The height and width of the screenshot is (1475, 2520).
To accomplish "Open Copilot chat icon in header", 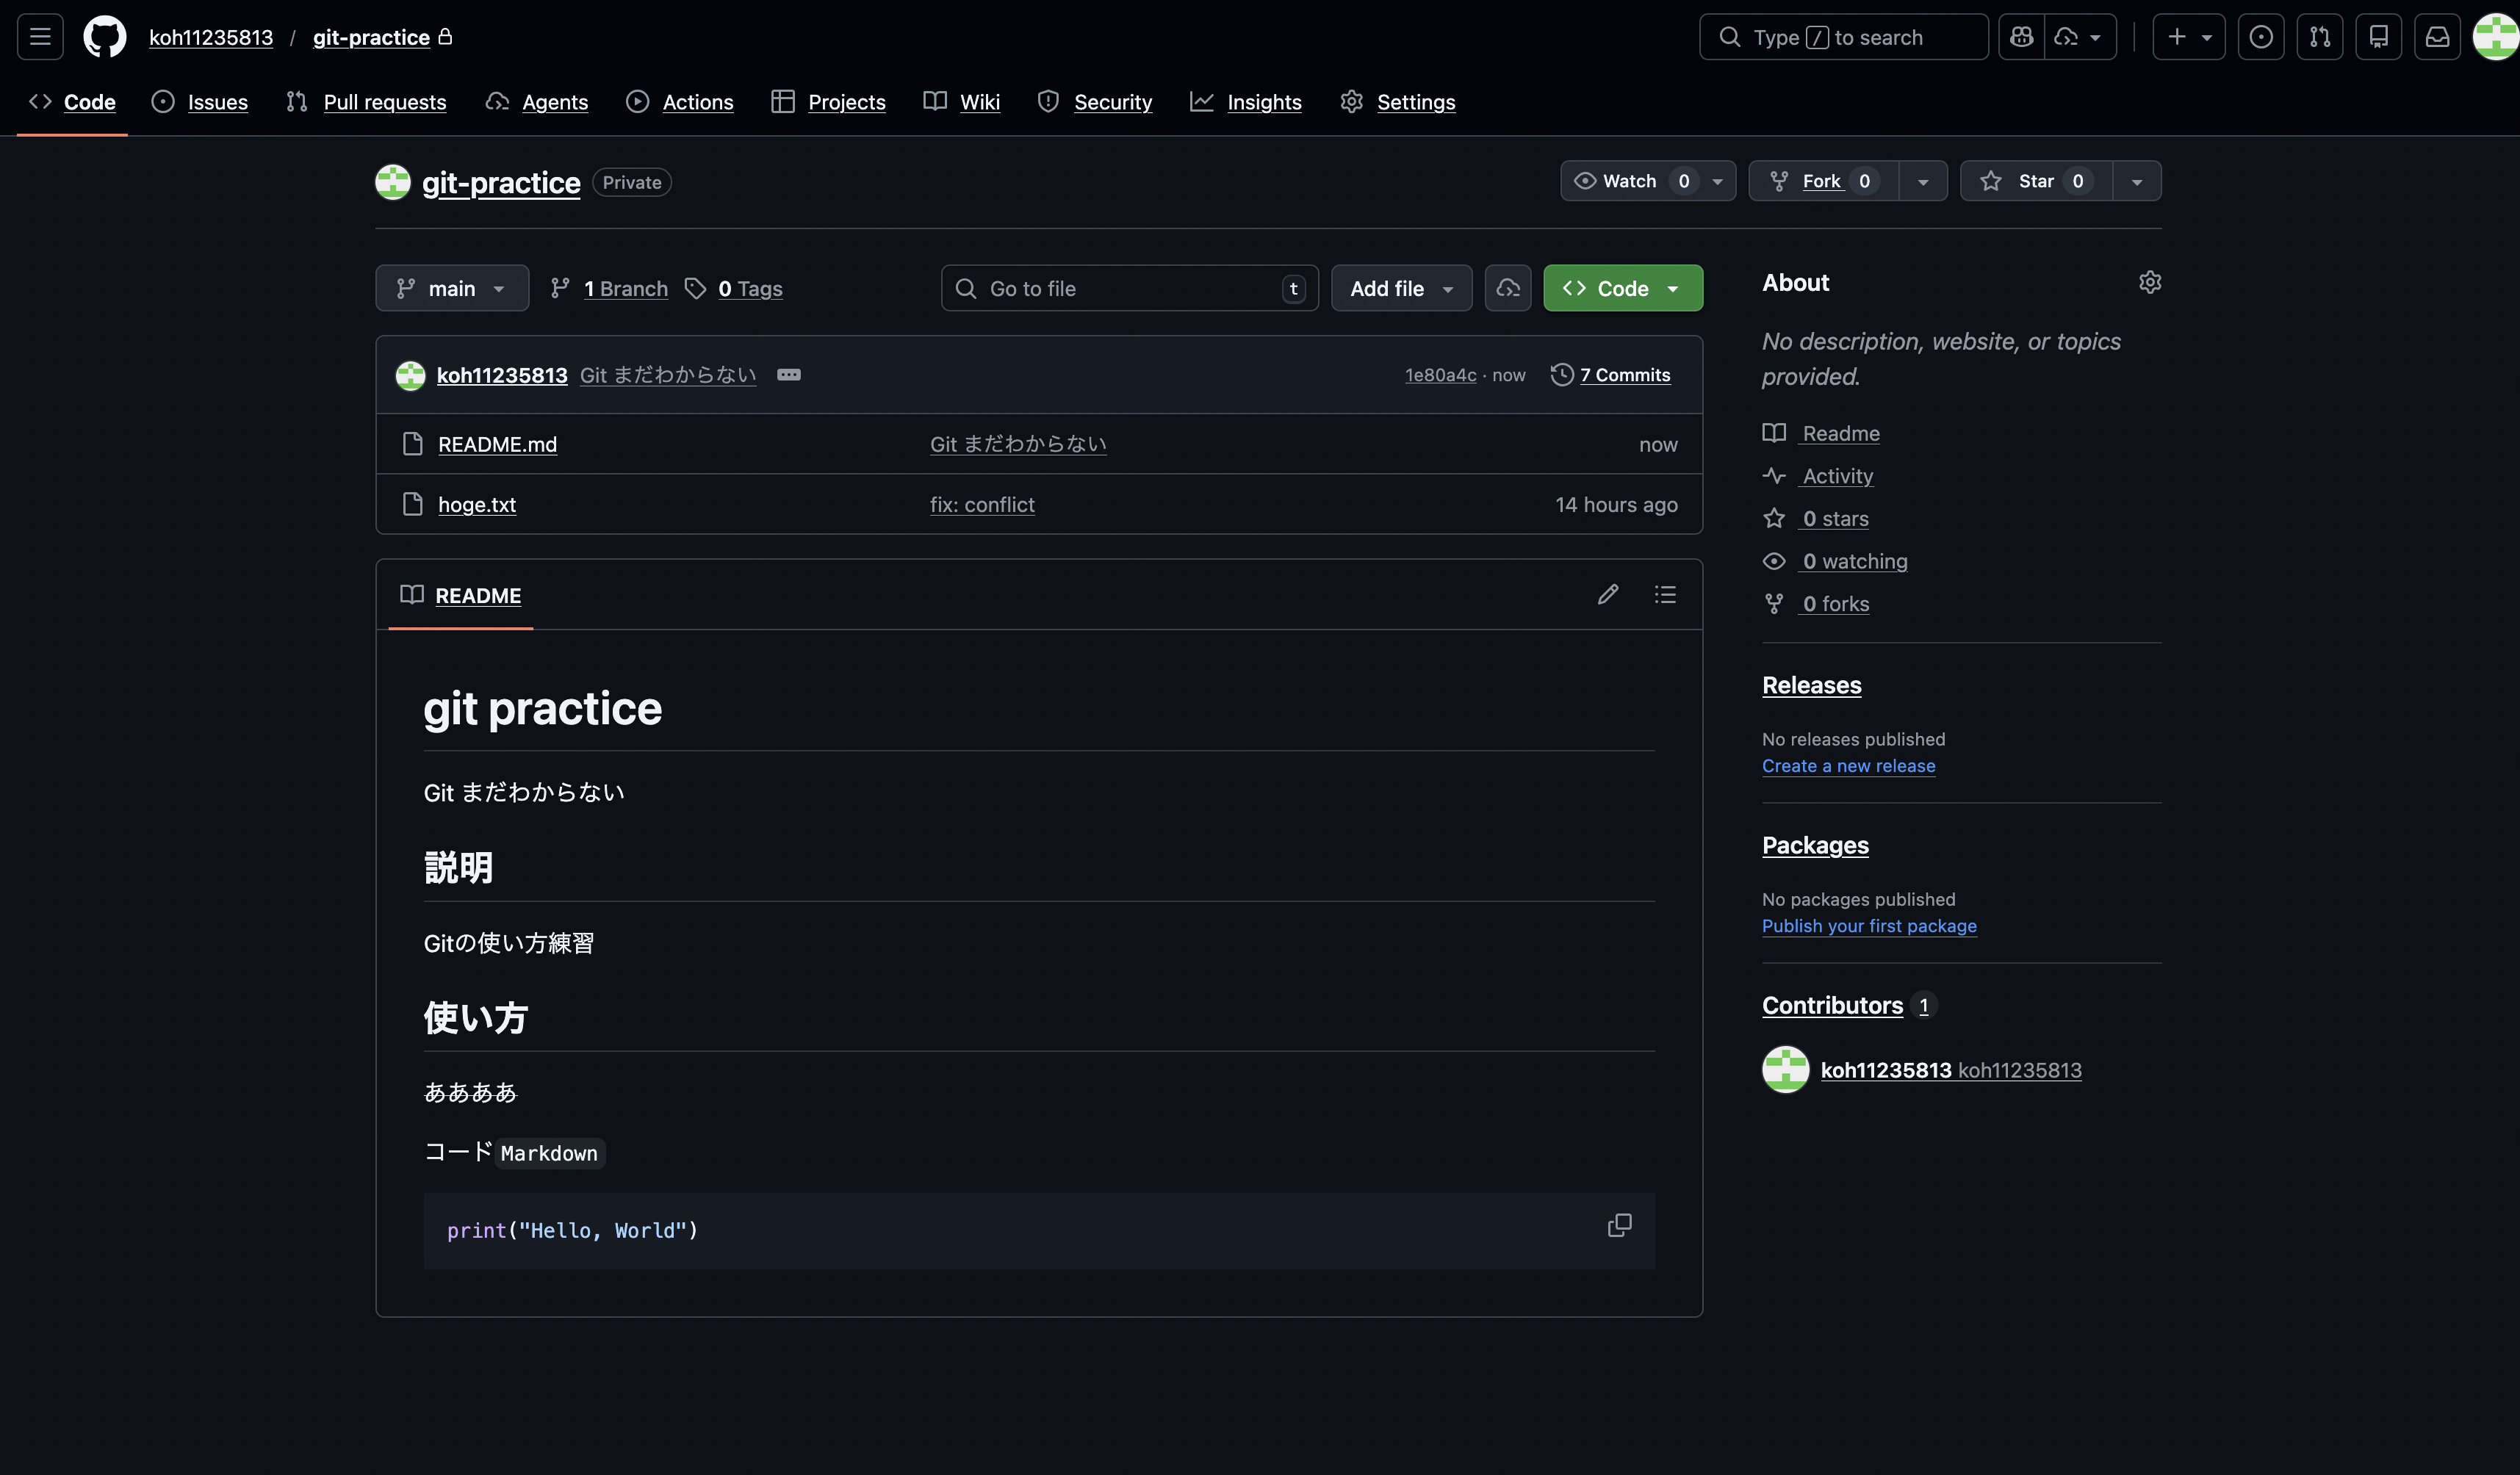I will click(2021, 37).
